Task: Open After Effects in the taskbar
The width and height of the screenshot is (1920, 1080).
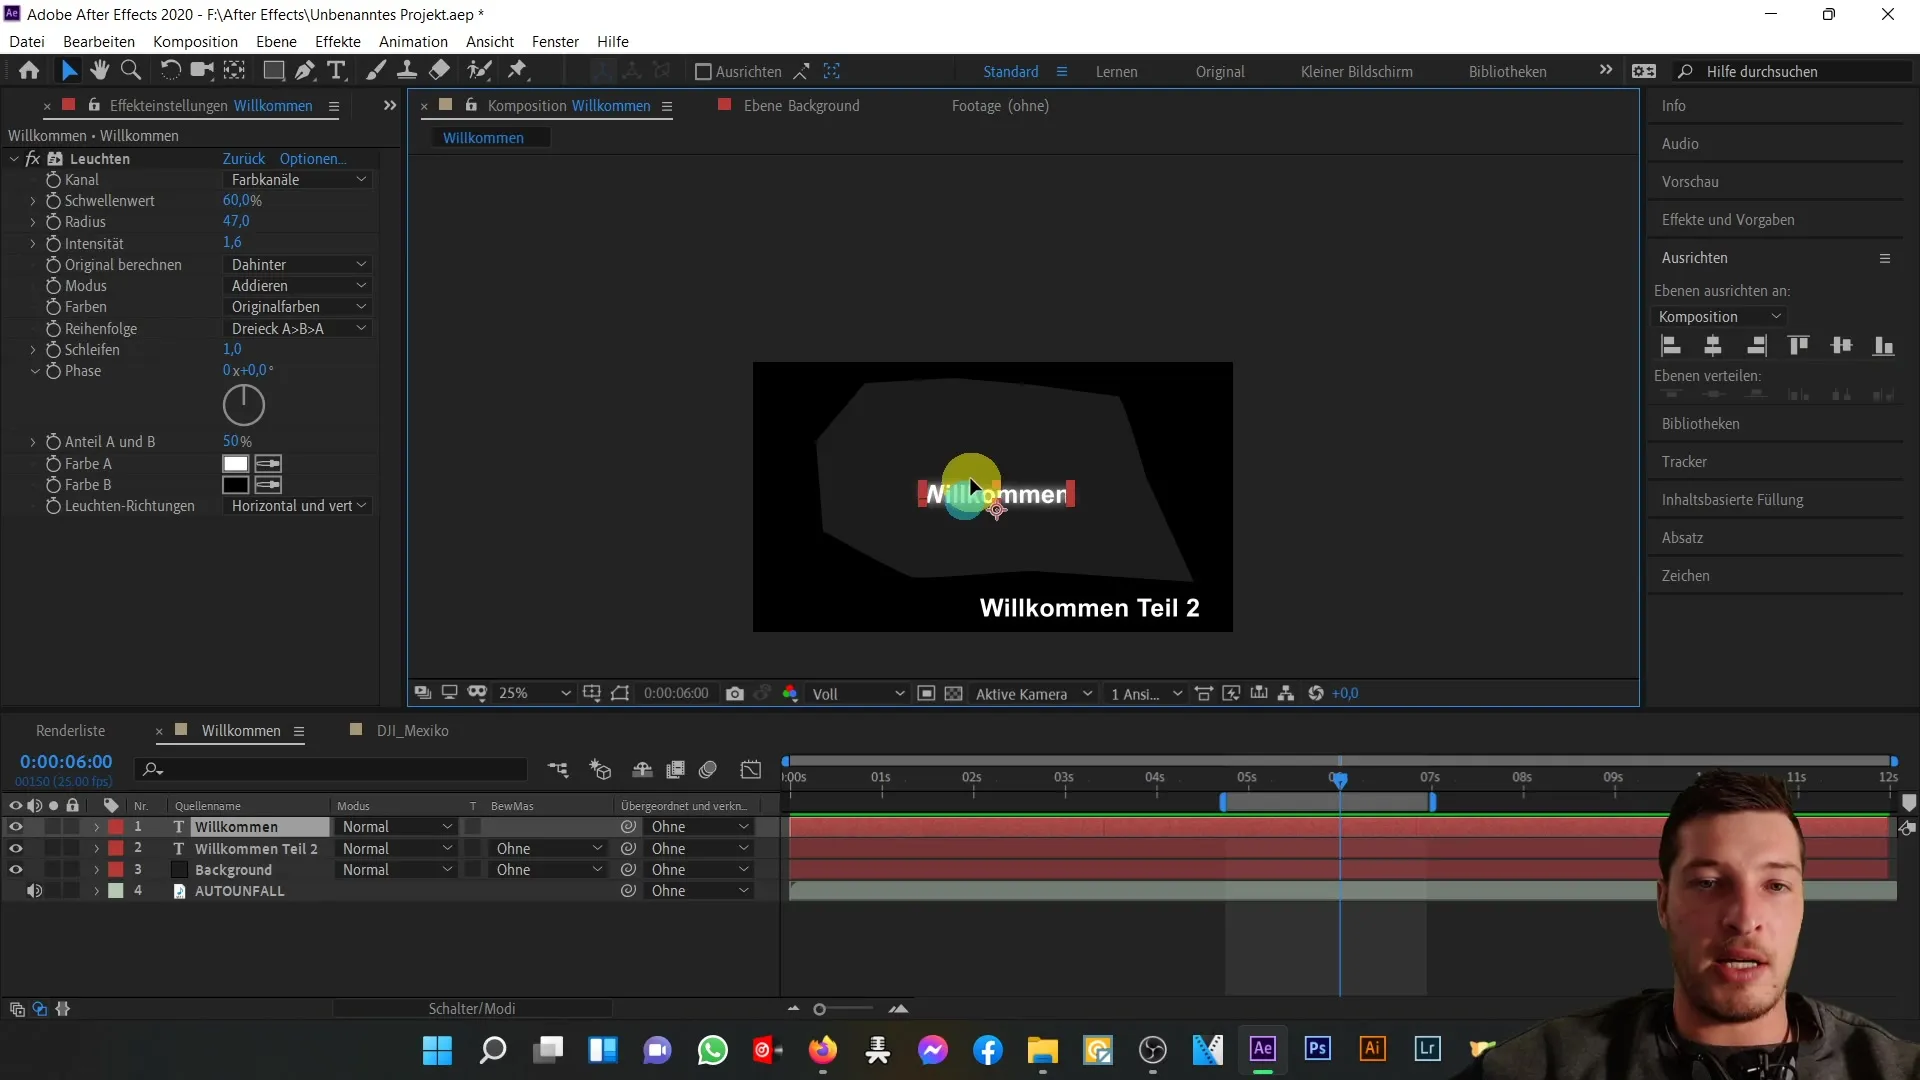Action: coord(1262,1049)
